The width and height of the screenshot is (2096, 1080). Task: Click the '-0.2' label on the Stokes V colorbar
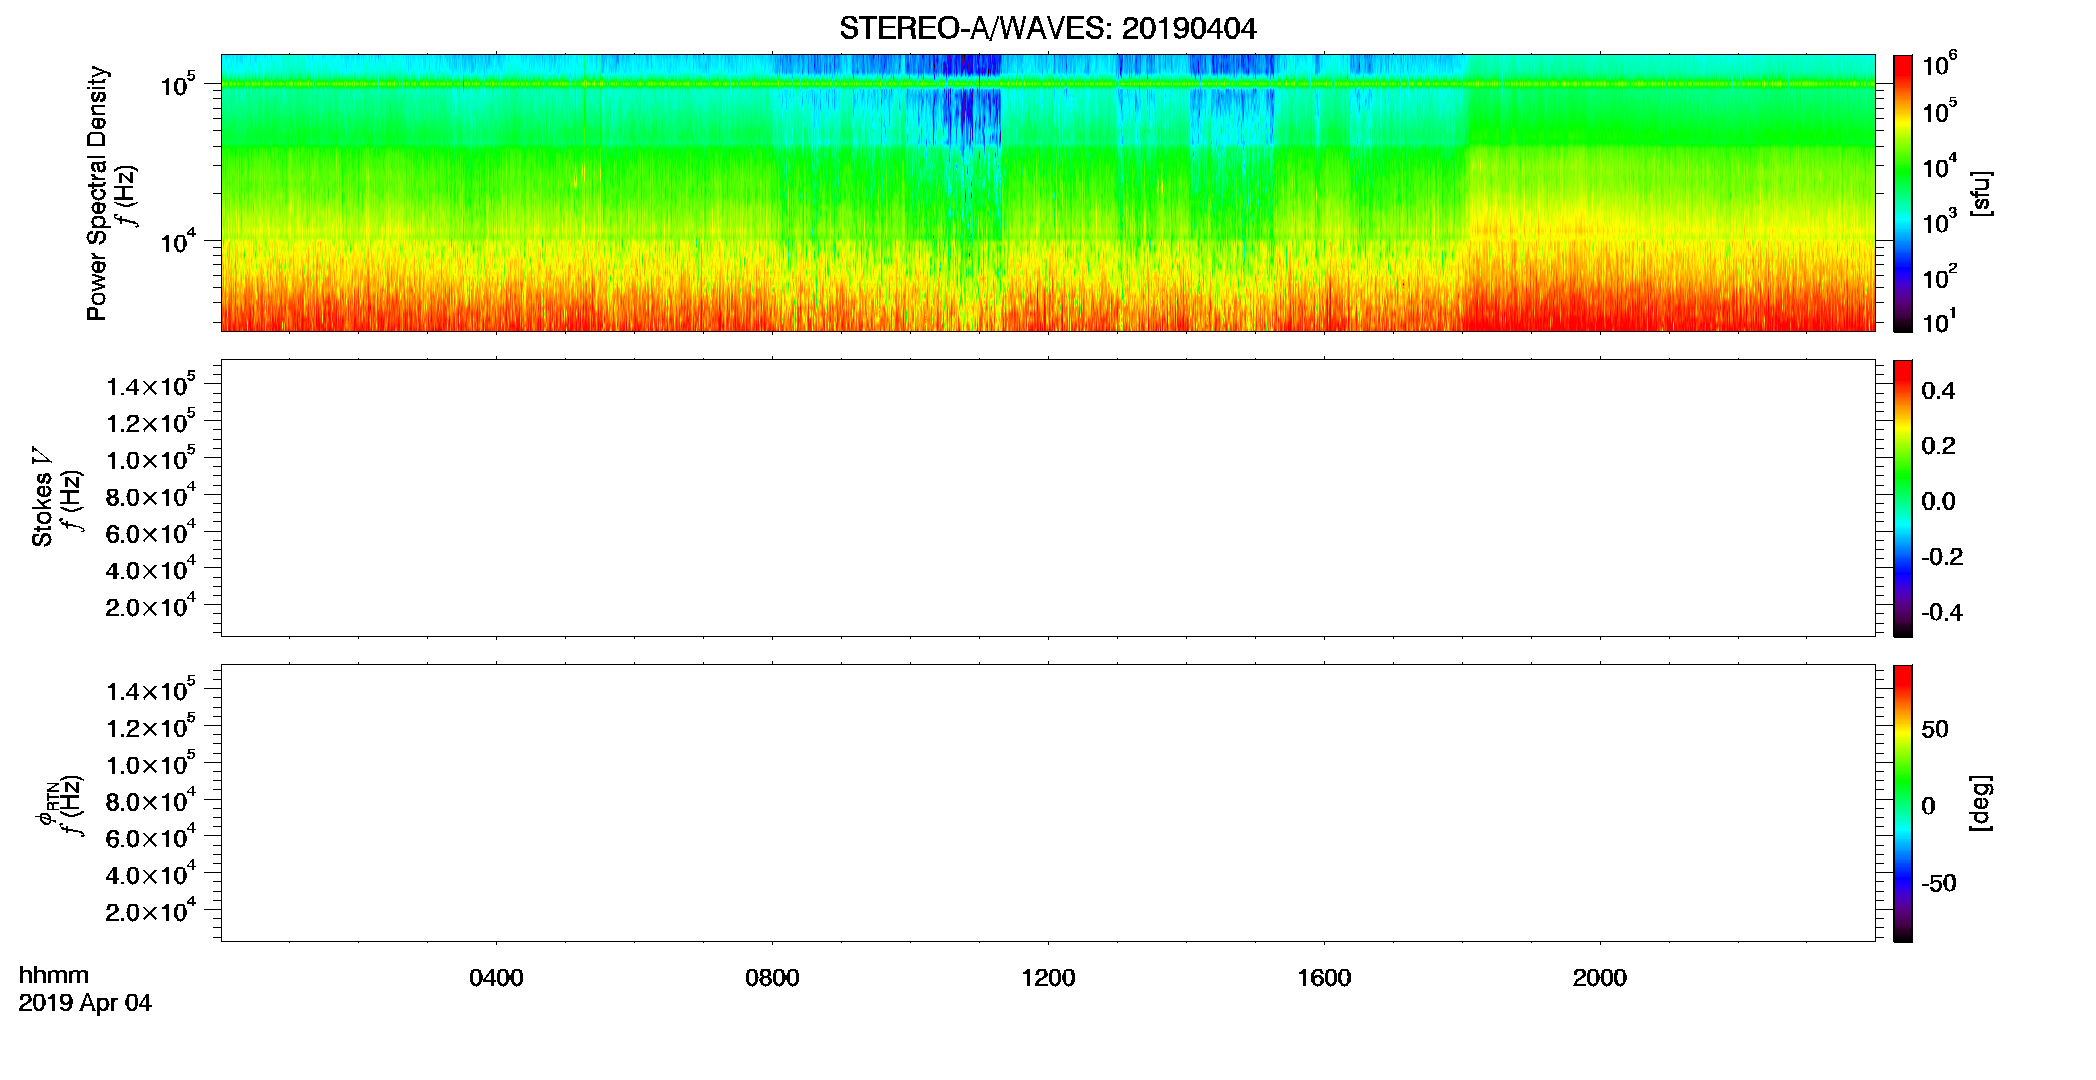pyautogui.click(x=1942, y=557)
